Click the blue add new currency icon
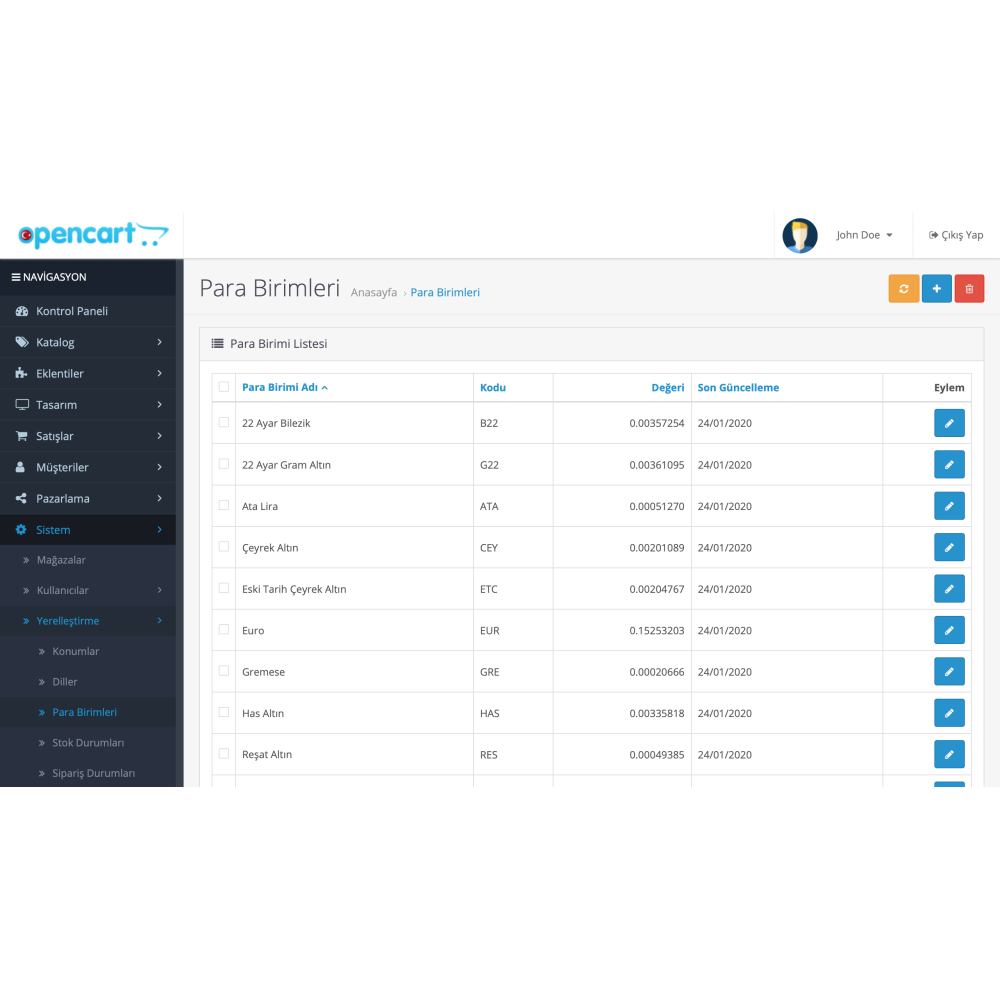Screen dimensions: 1000x1000 (x=936, y=288)
